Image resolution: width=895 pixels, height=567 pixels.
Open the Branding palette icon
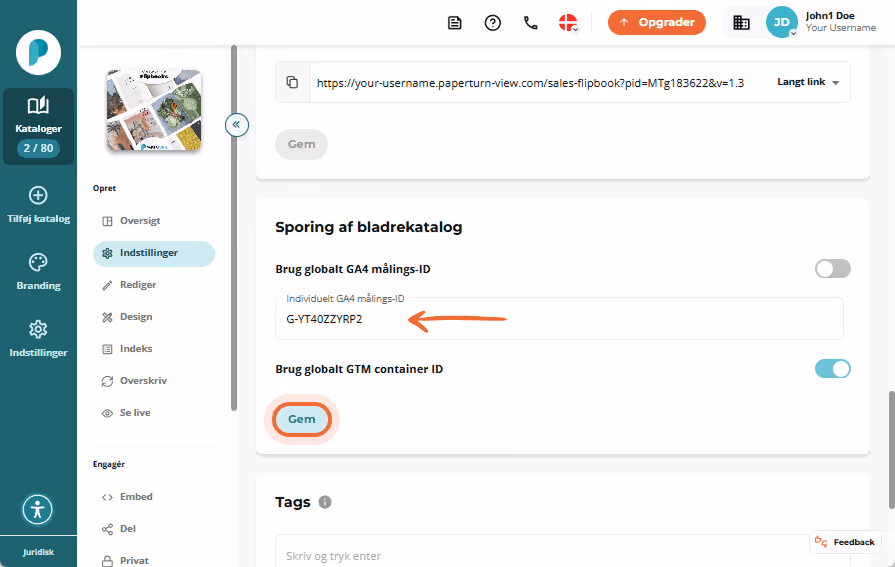point(38,262)
